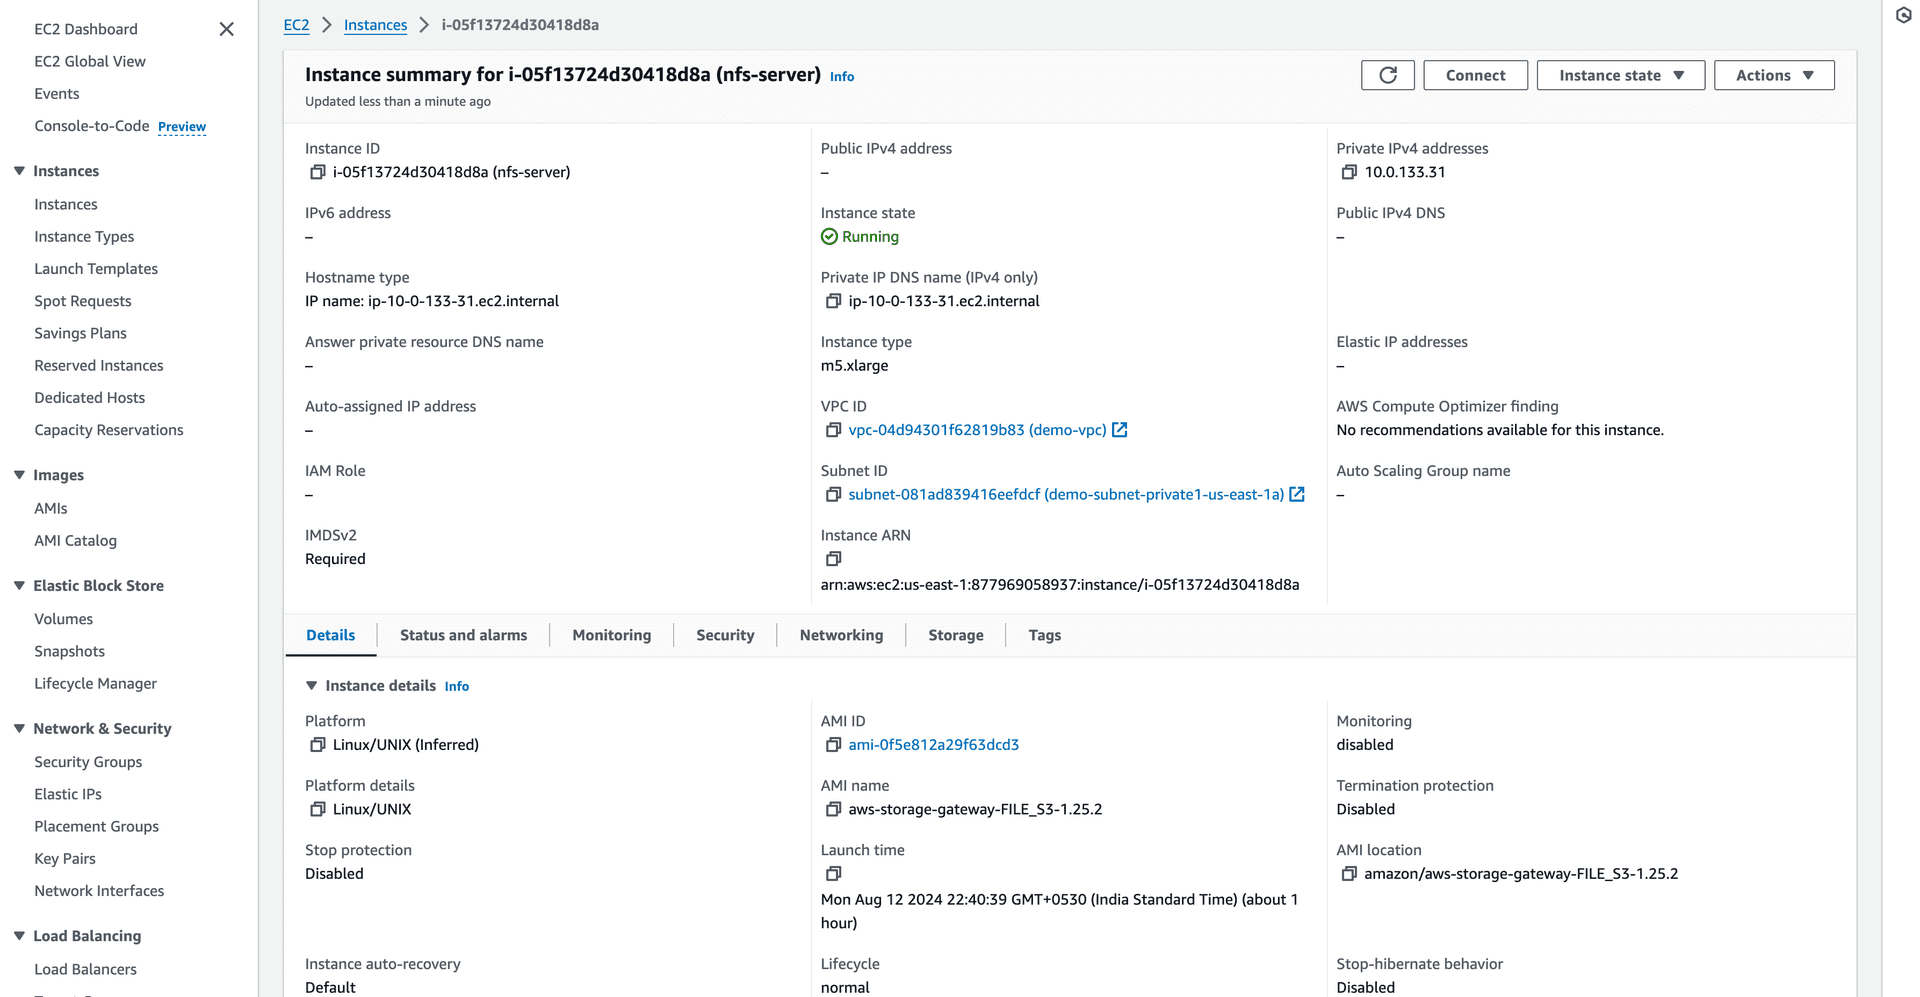Collapse the Elastic Block Store sidebar group

point(19,586)
